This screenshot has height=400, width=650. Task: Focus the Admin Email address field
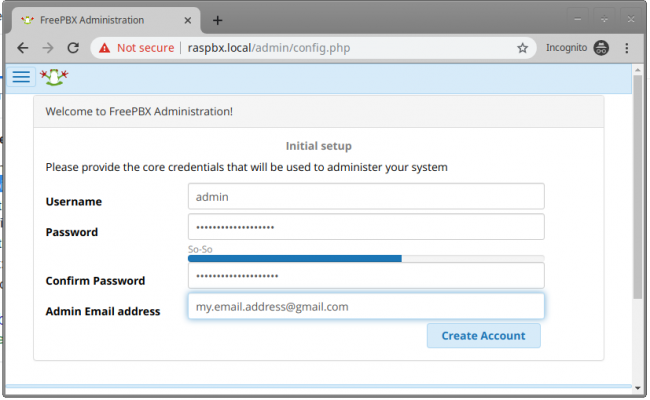366,306
